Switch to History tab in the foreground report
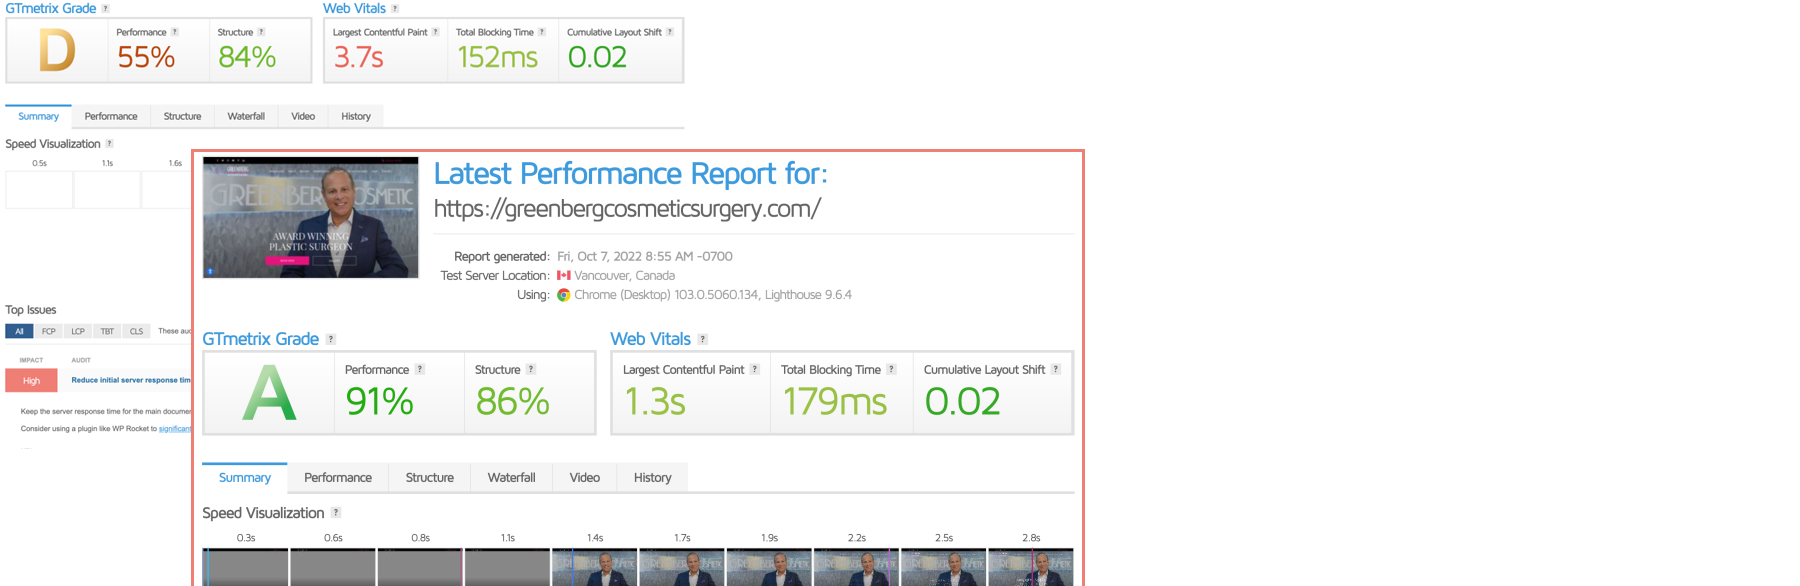This screenshot has height=586, width=1800. [652, 478]
